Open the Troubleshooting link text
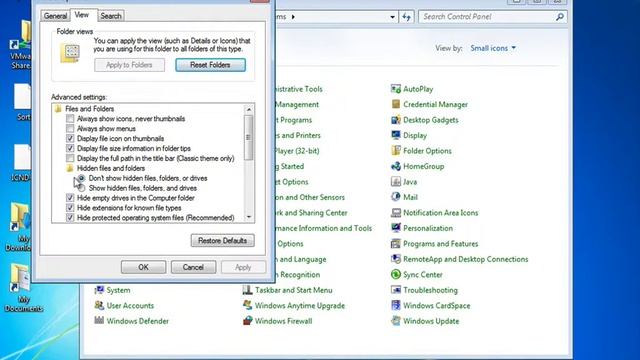640x360 pixels. tap(430, 290)
